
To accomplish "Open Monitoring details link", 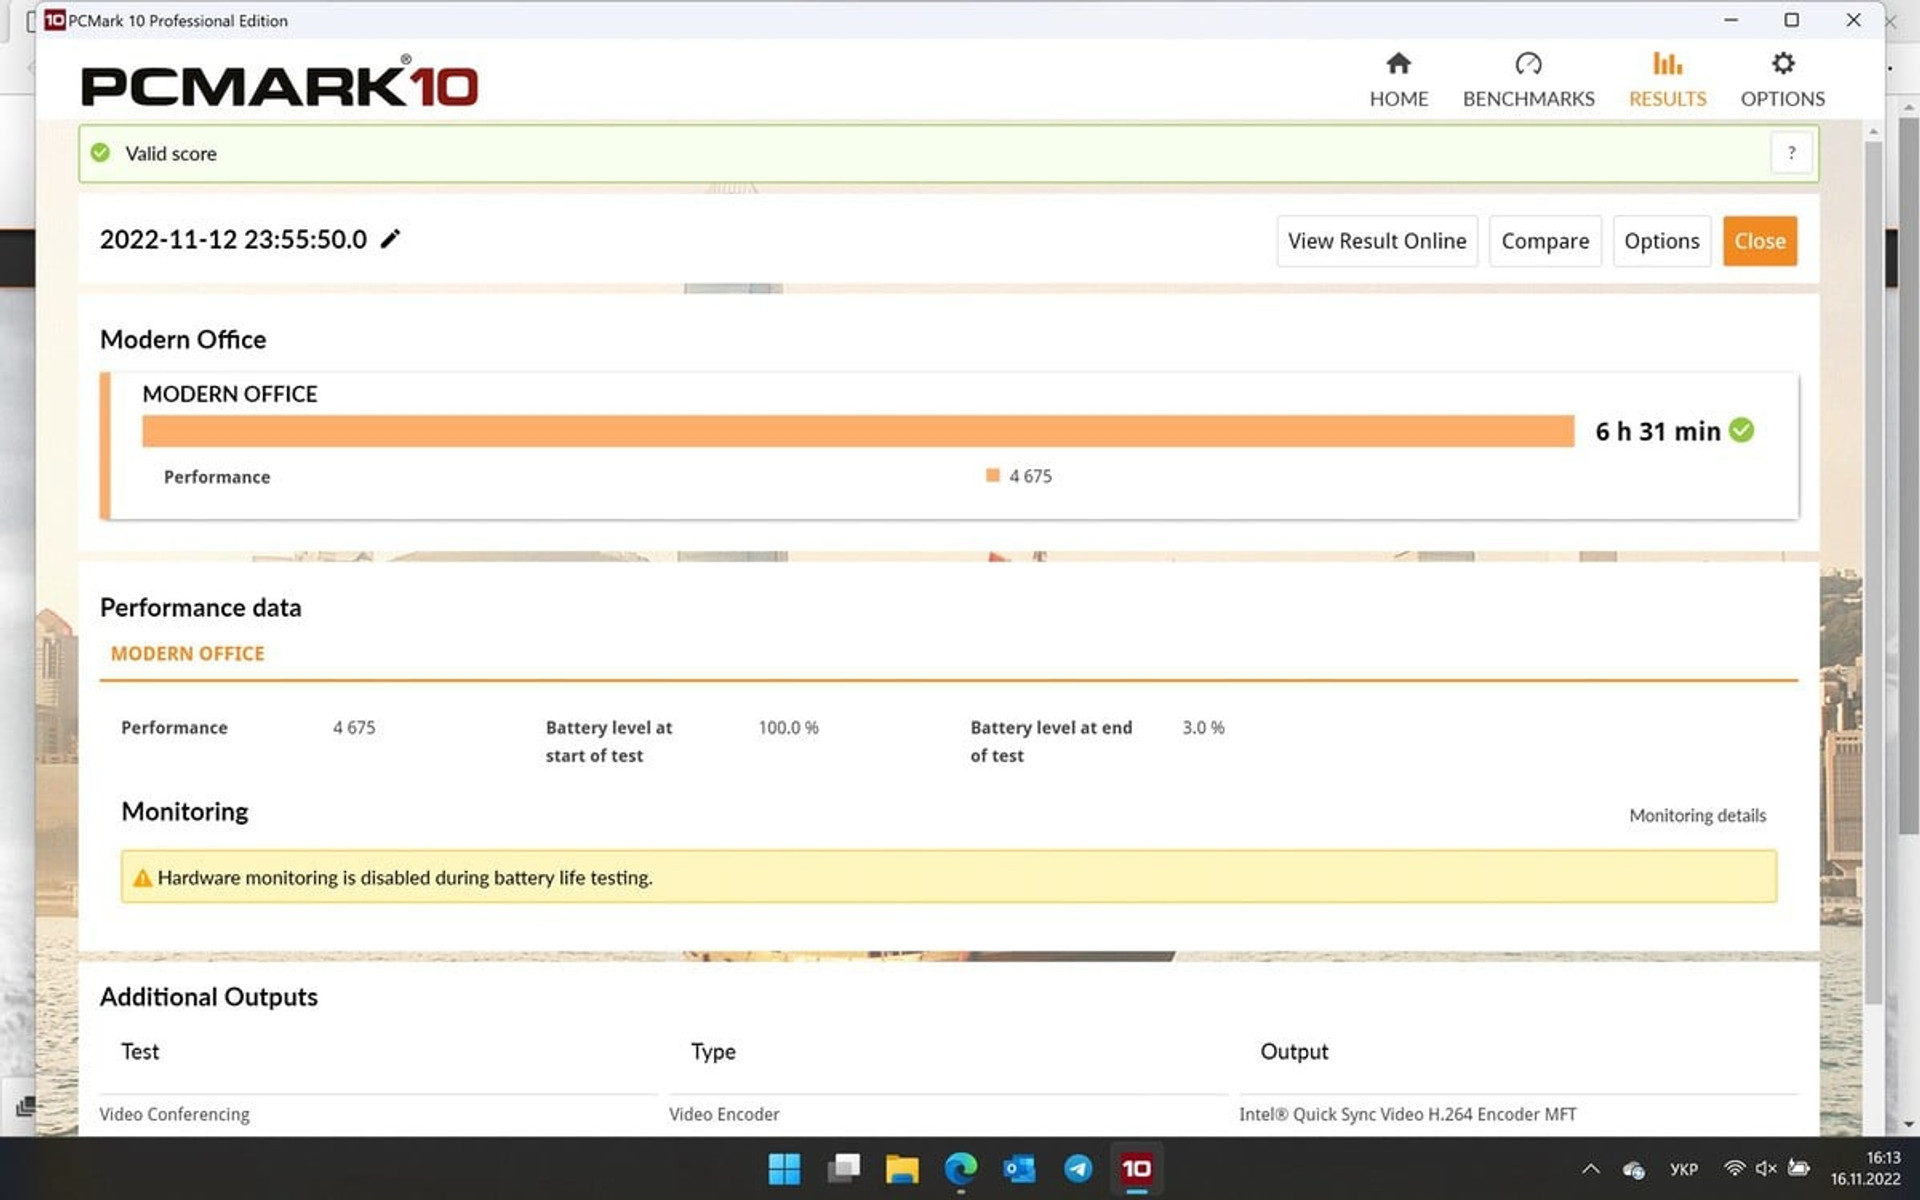I will 1697,815.
